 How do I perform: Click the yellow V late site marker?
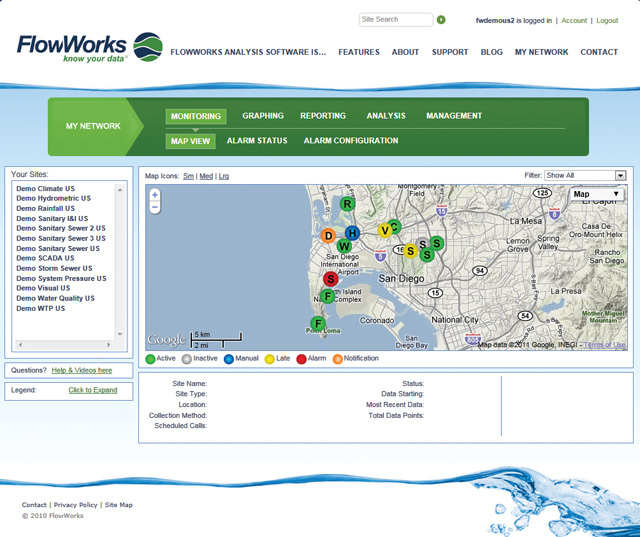coord(384,231)
